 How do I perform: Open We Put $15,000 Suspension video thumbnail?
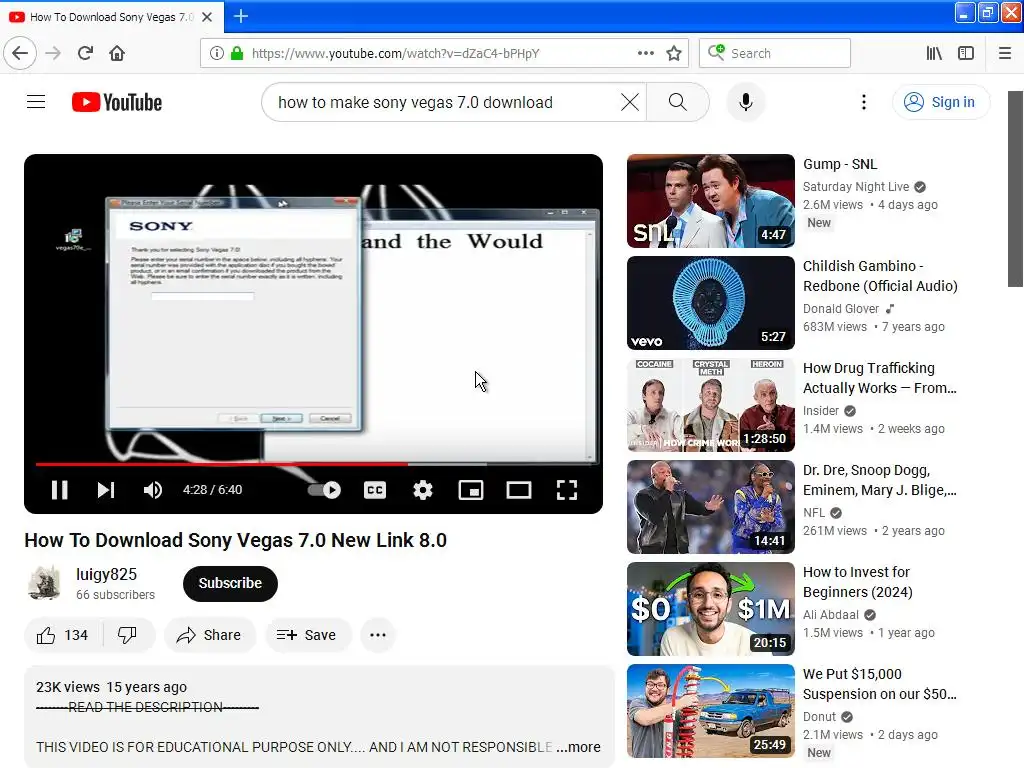click(x=711, y=711)
